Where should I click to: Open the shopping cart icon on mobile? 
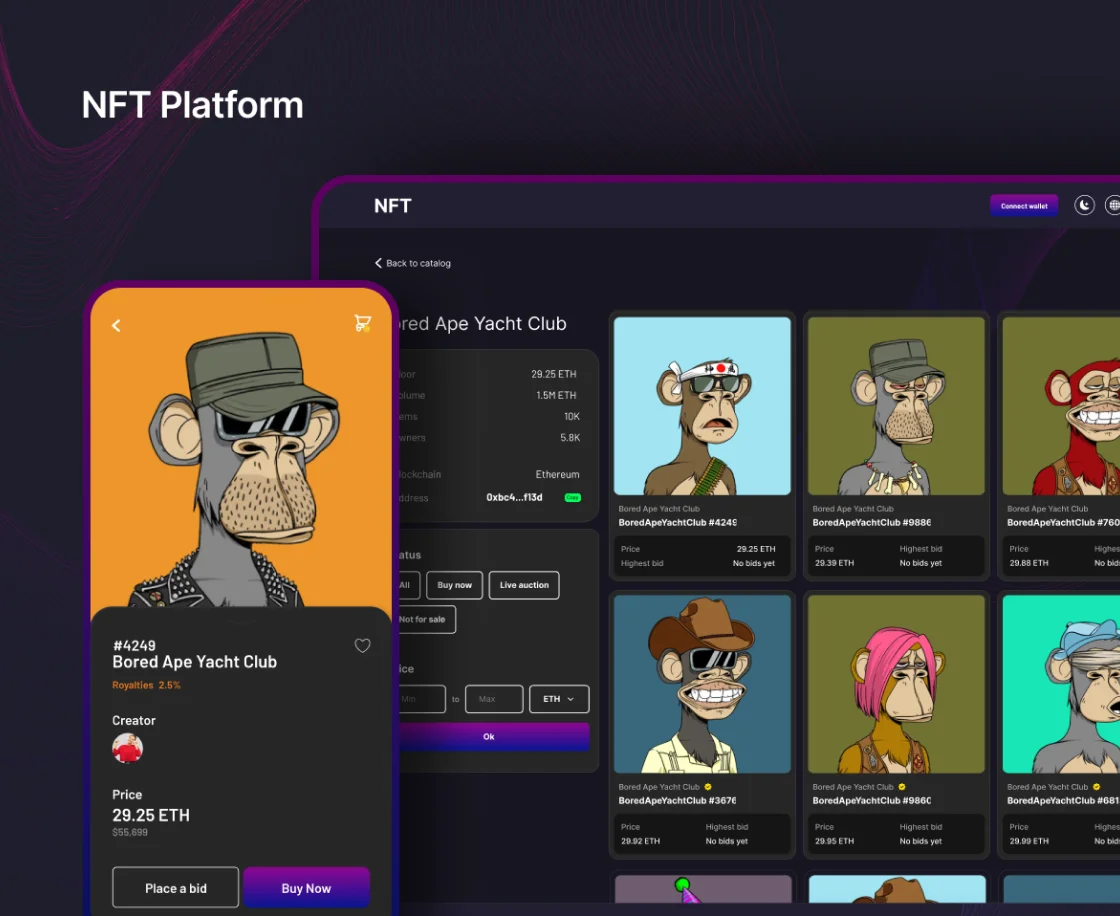click(362, 323)
